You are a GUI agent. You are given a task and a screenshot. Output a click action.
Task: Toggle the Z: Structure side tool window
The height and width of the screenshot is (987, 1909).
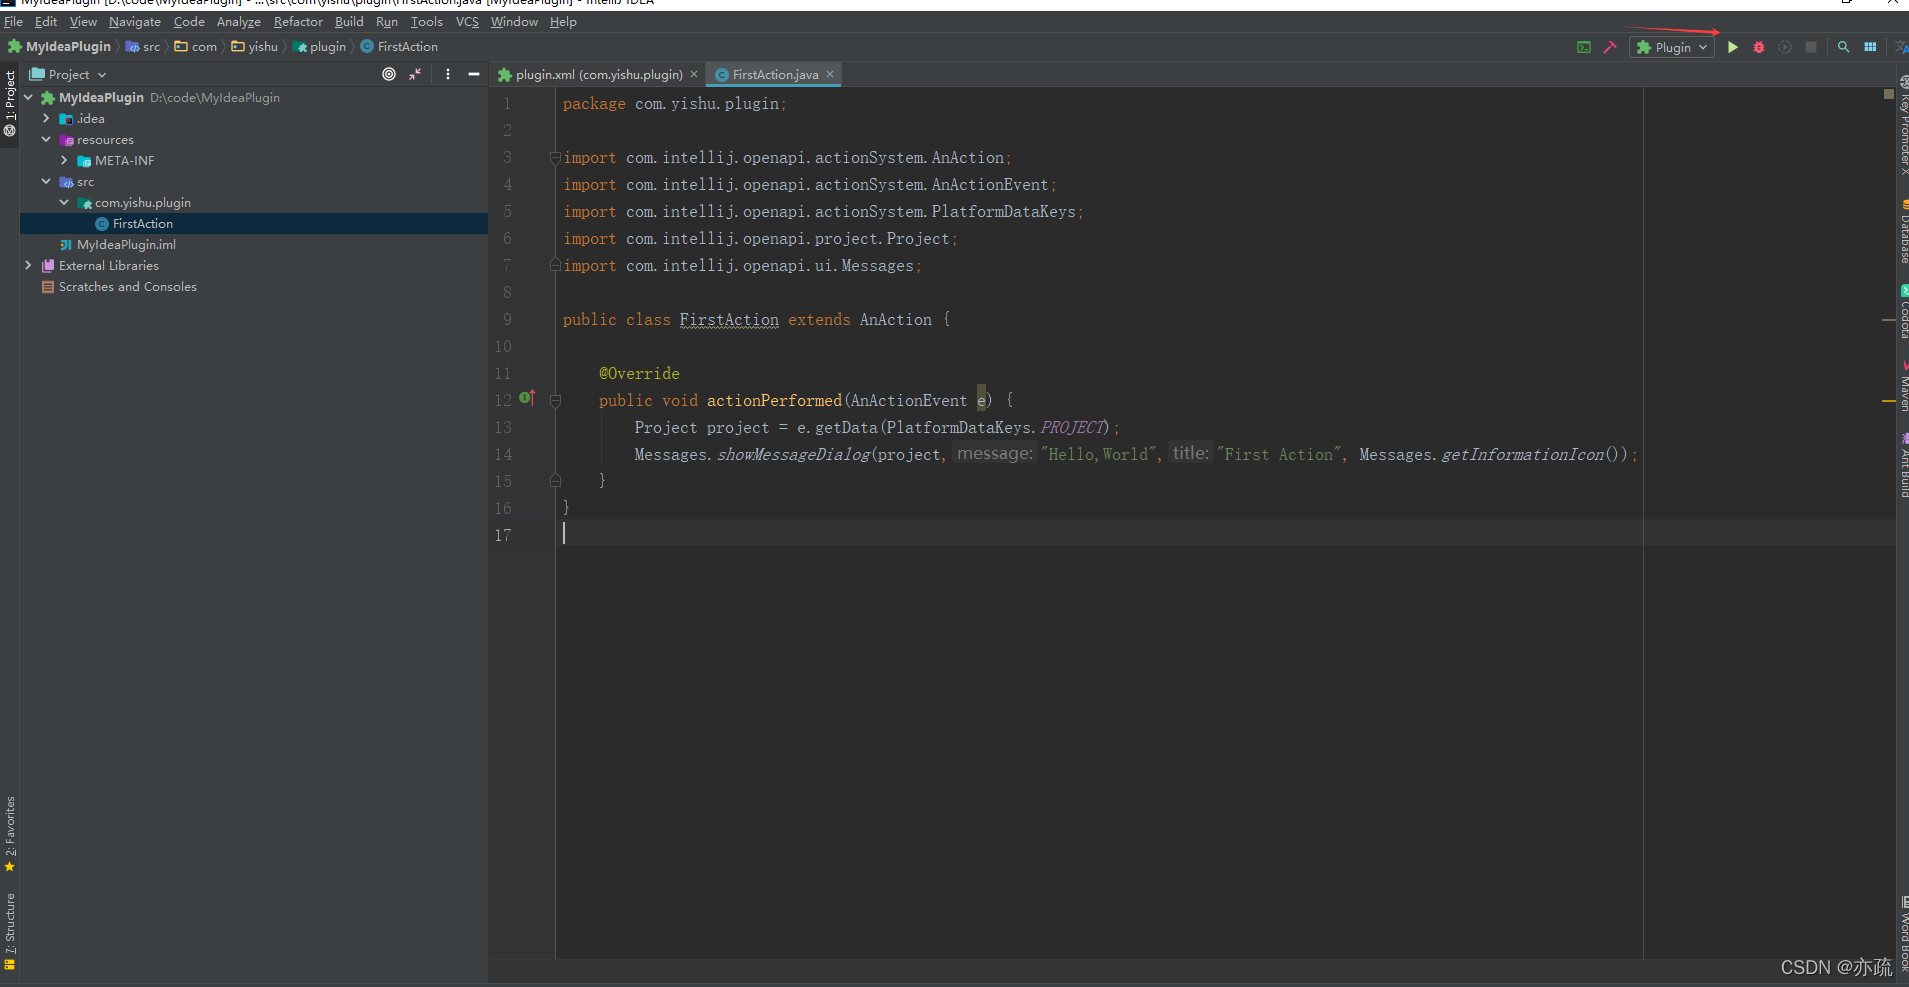[x=10, y=931]
